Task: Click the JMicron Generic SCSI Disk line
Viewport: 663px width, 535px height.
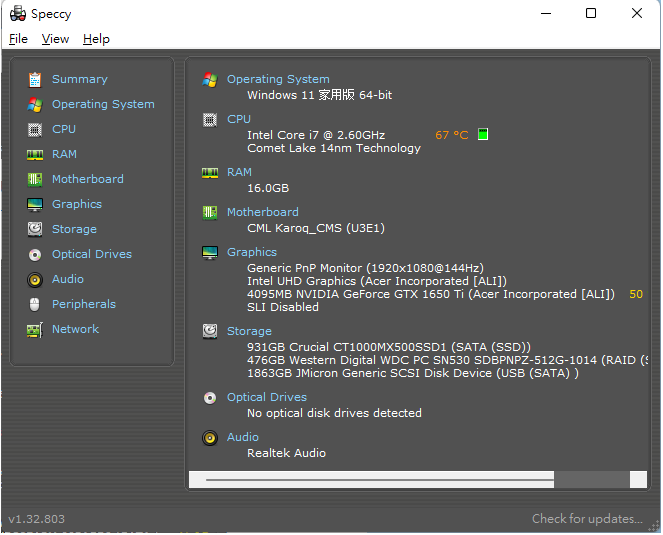Action: click(413, 373)
